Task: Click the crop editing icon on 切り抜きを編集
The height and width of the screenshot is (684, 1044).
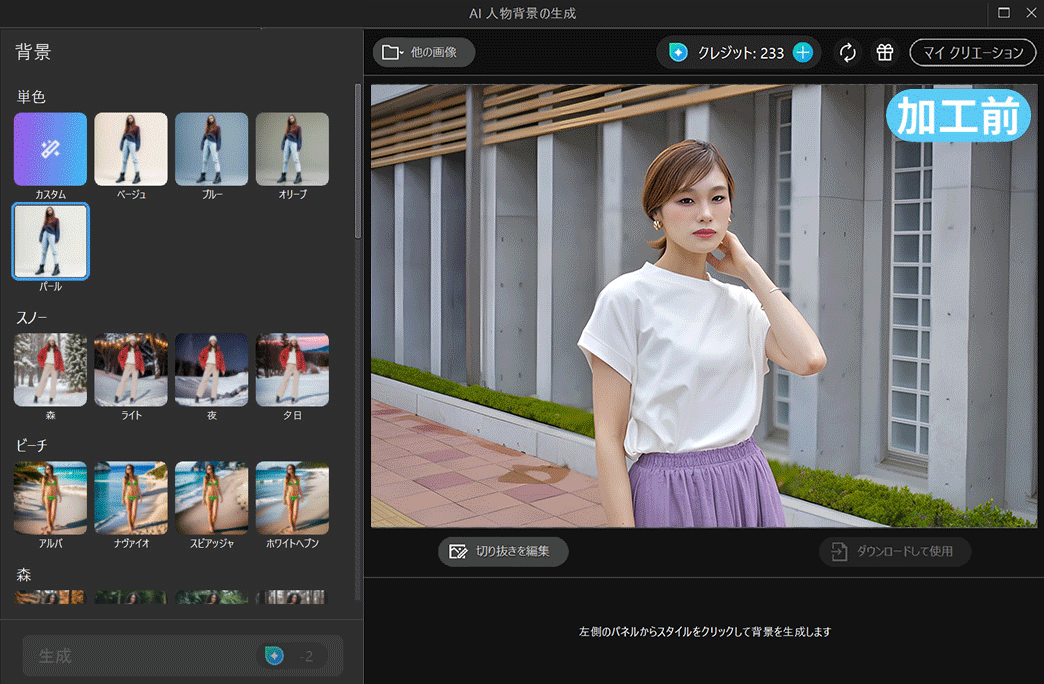Action: coord(457,551)
